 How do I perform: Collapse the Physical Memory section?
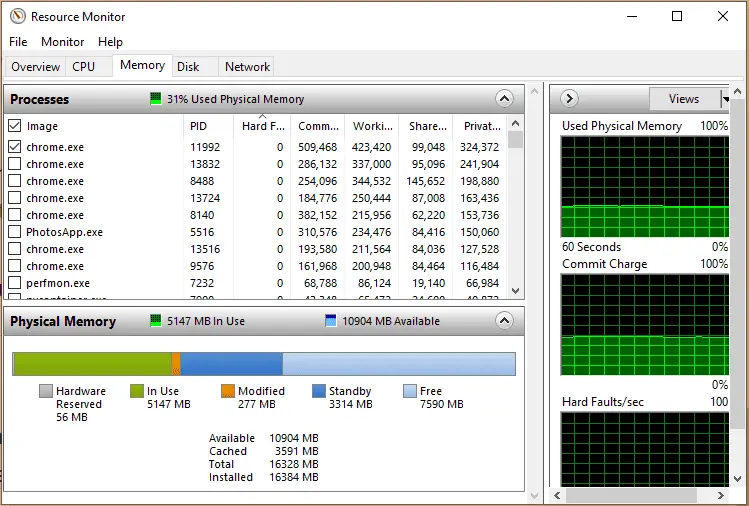504,321
